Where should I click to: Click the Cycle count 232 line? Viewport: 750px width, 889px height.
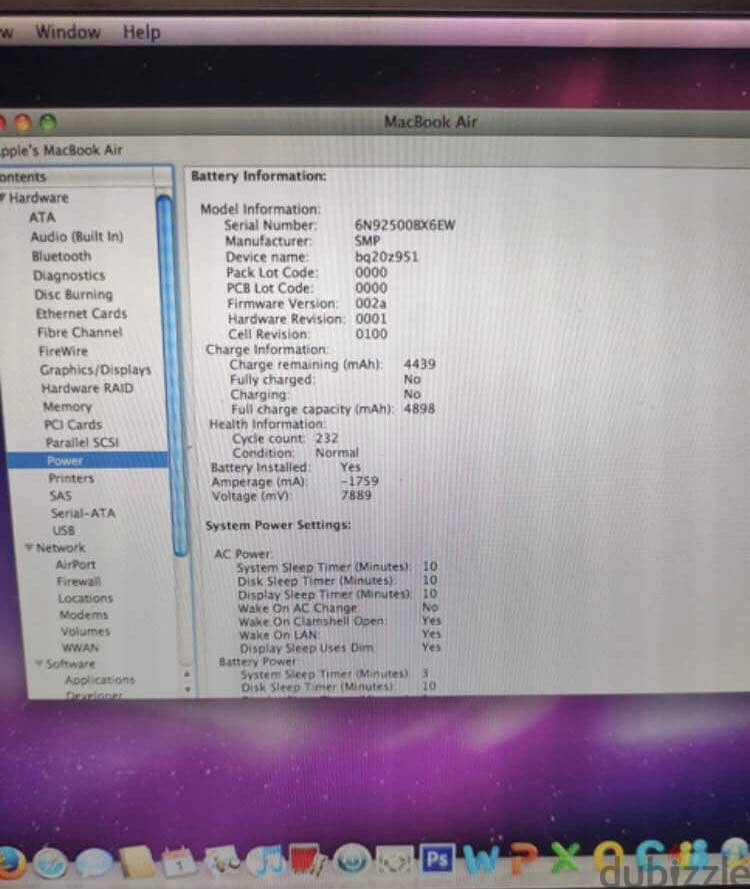pyautogui.click(x=285, y=438)
